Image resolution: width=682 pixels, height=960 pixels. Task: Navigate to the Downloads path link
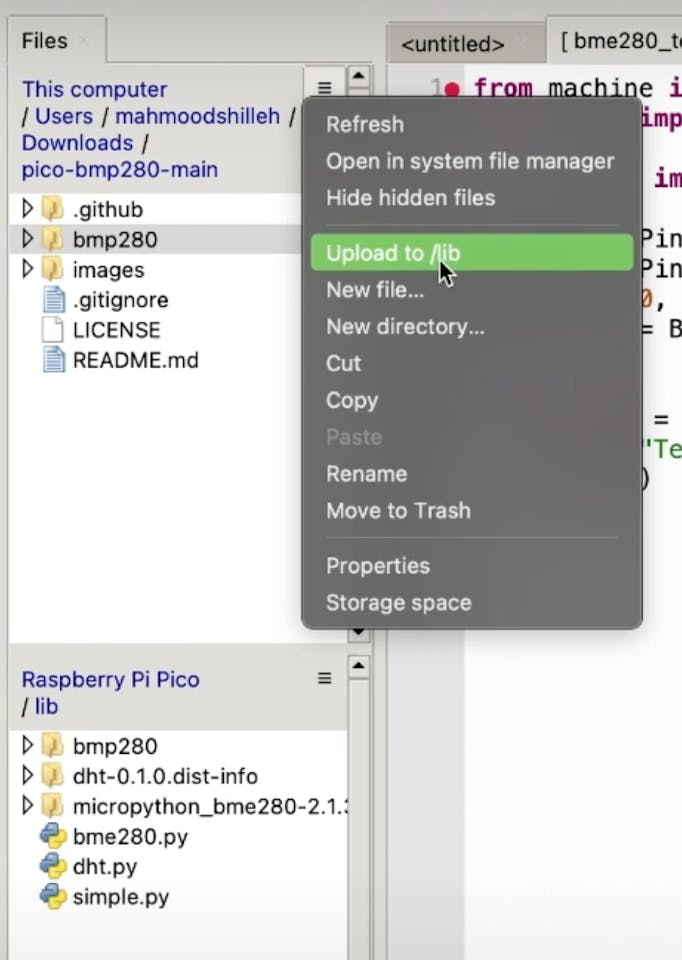(x=77, y=143)
